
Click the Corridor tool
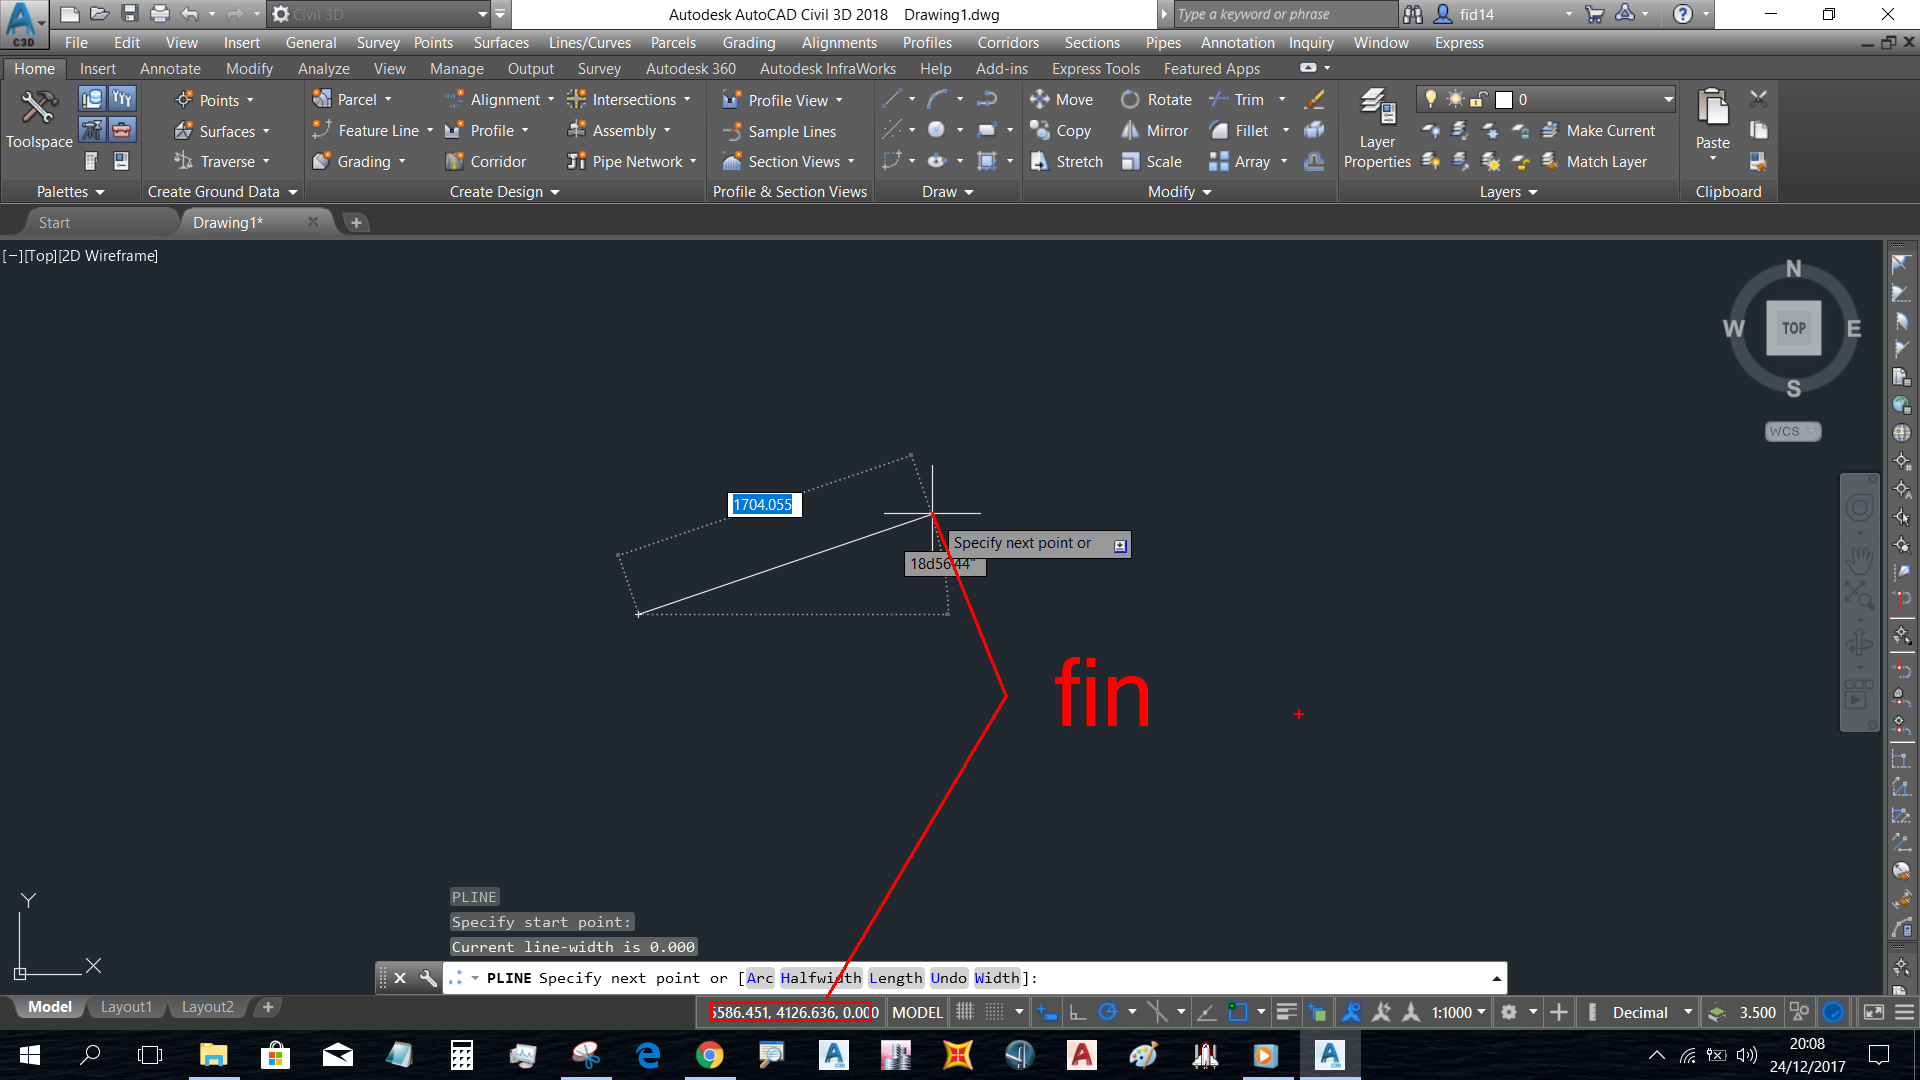point(486,161)
